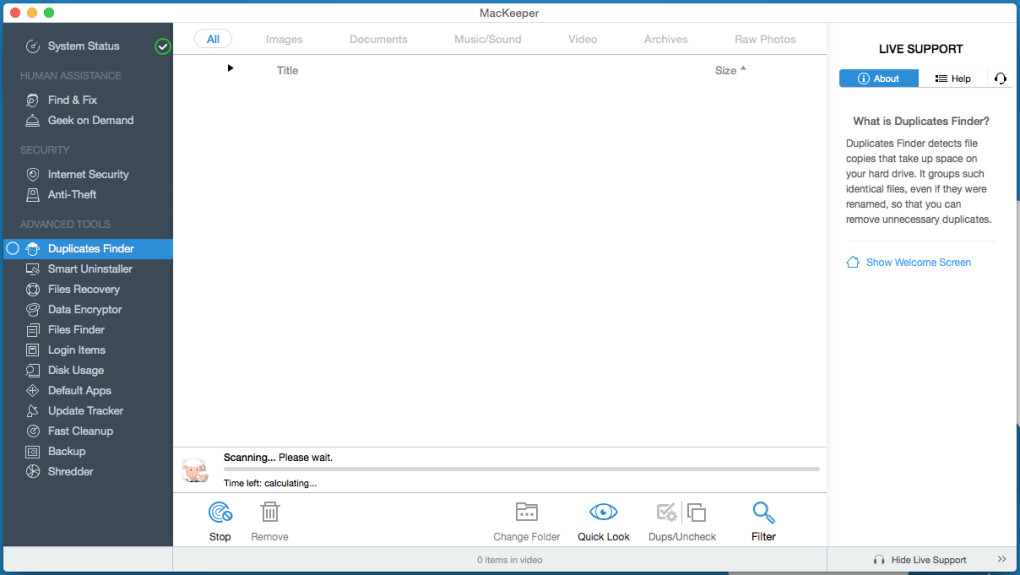Click the LIVE SUPPORT panel title
The image size is (1020, 575).
pyautogui.click(x=920, y=49)
